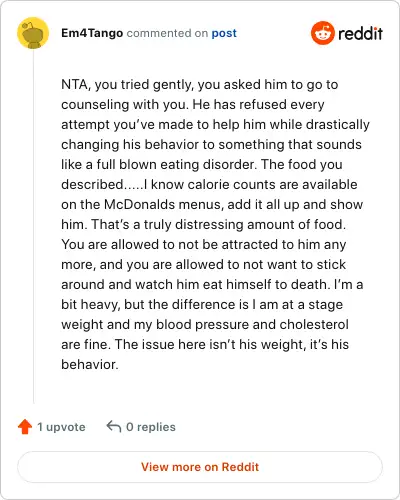Click Em4Tango's yellow Snoo avatar
Screen dimensions: 400x500
33,33
